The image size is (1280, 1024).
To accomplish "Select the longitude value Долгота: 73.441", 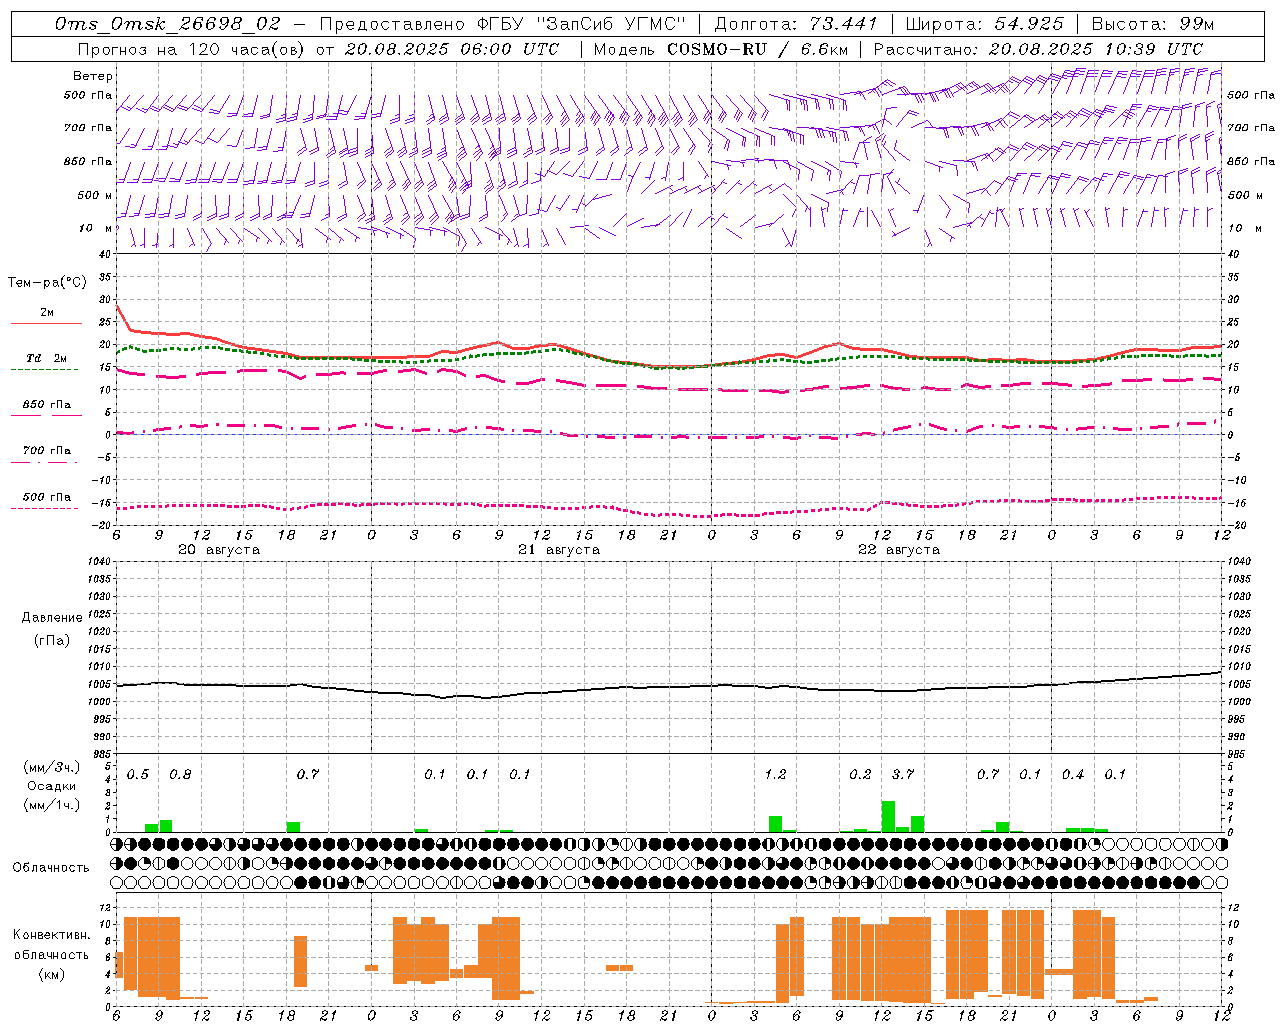I will (796, 23).
